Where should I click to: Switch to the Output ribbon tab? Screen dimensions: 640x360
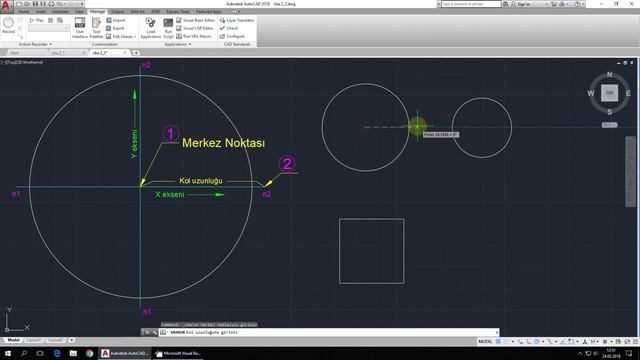(118, 11)
